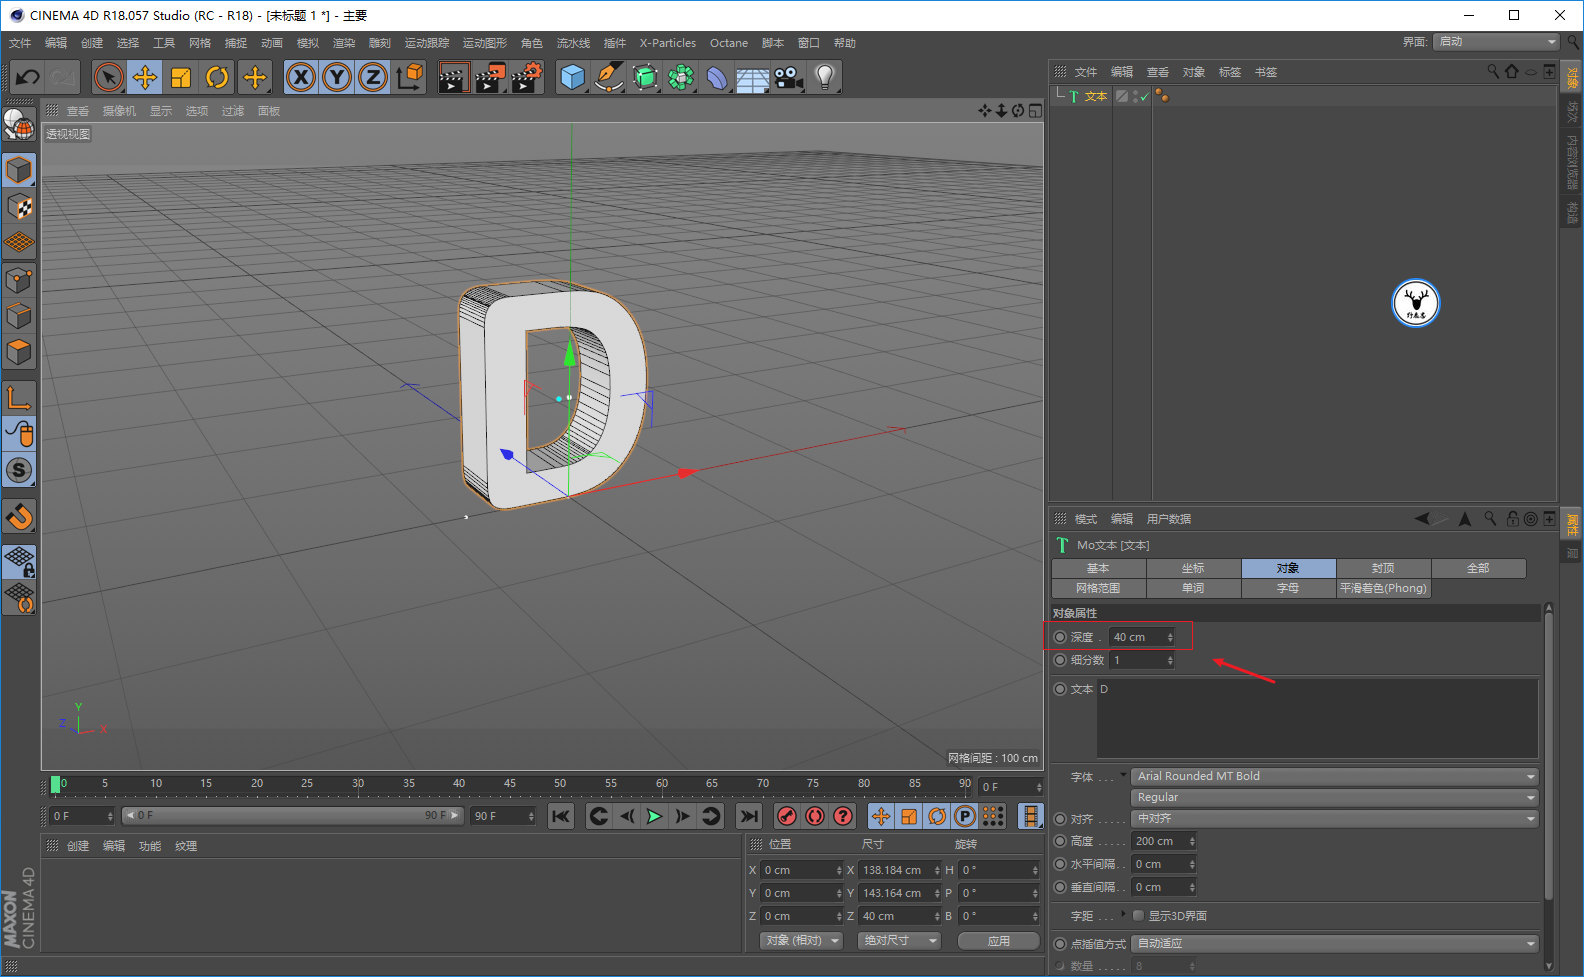
Task: Toggle autokeying button
Action: (x=815, y=816)
